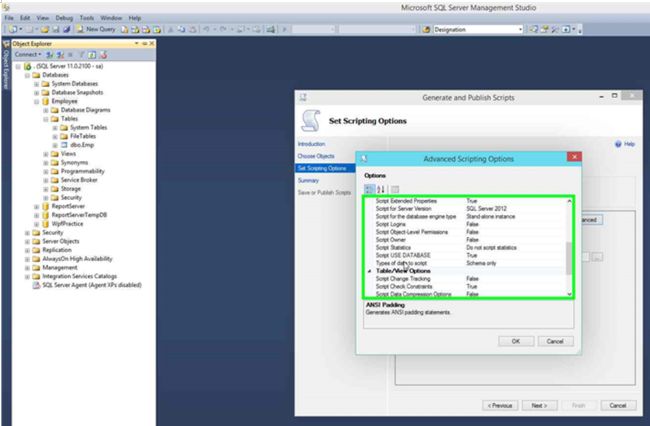Screen dimensions: 650x426
Task: Select the 'Script USE DATABASE' property row
Action: [465, 255]
